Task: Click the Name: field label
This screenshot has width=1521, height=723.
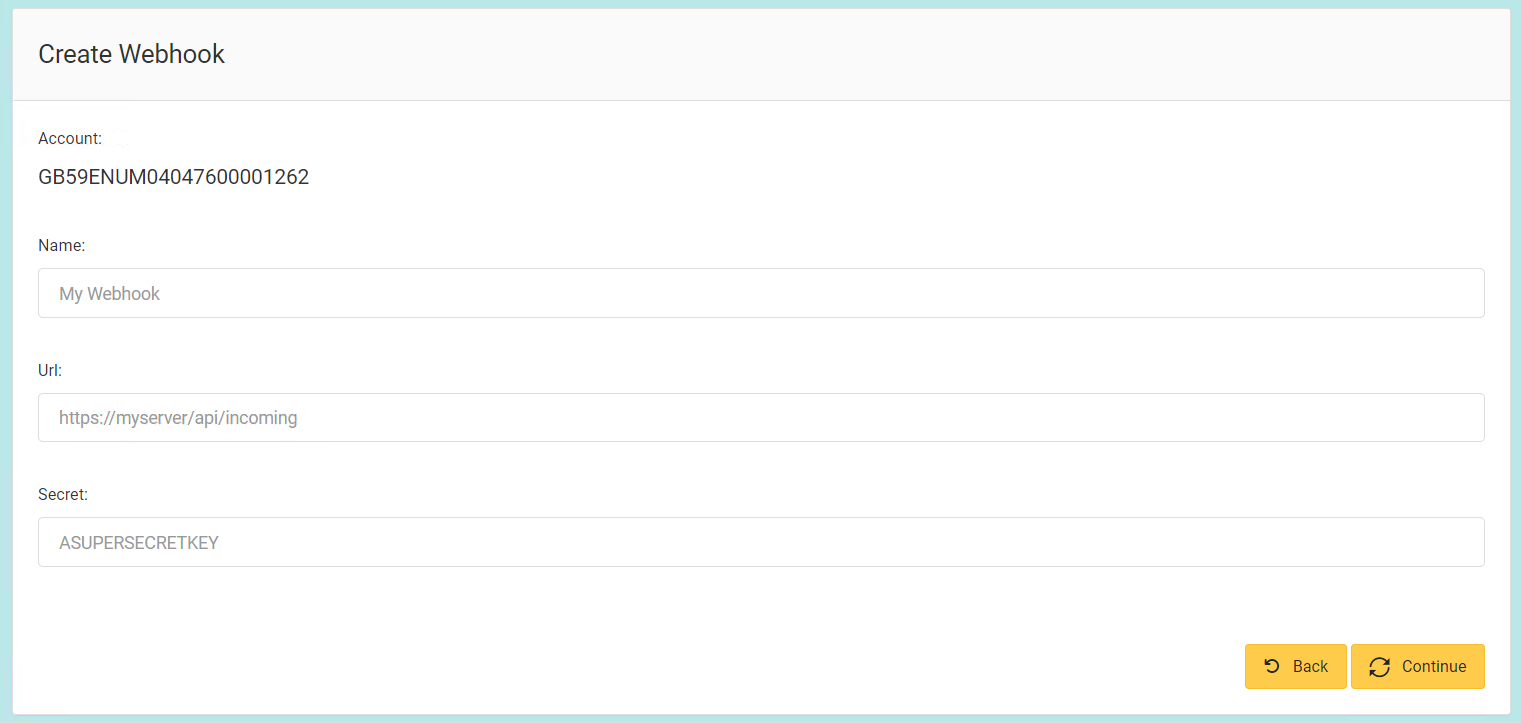Action: (62, 245)
